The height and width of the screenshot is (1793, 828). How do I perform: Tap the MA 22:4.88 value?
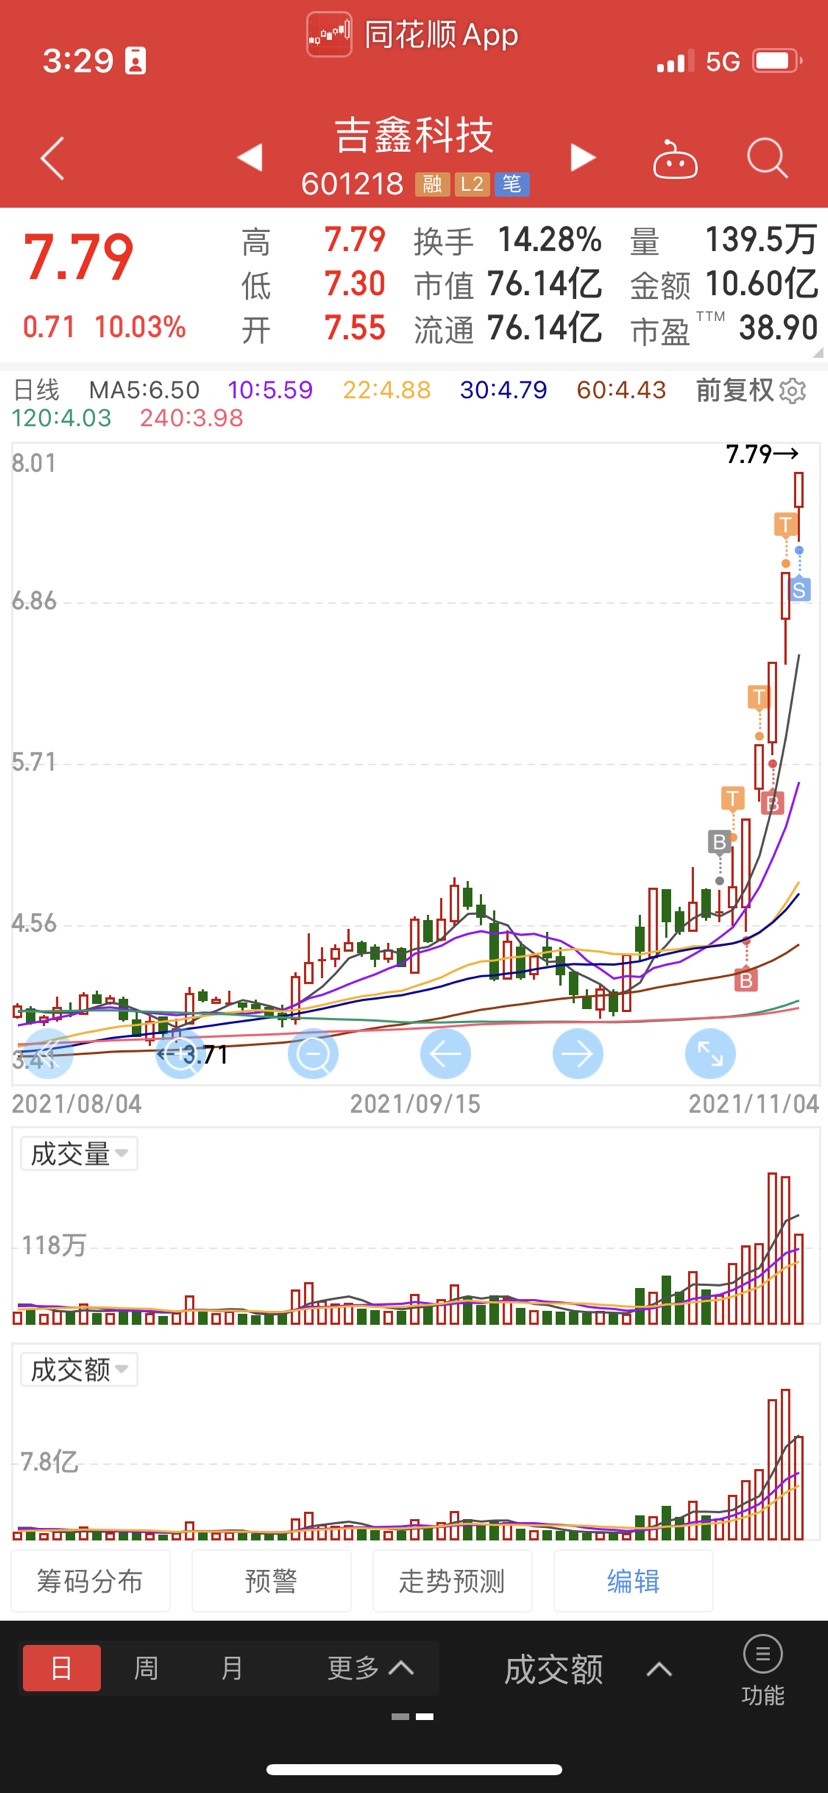[387, 390]
